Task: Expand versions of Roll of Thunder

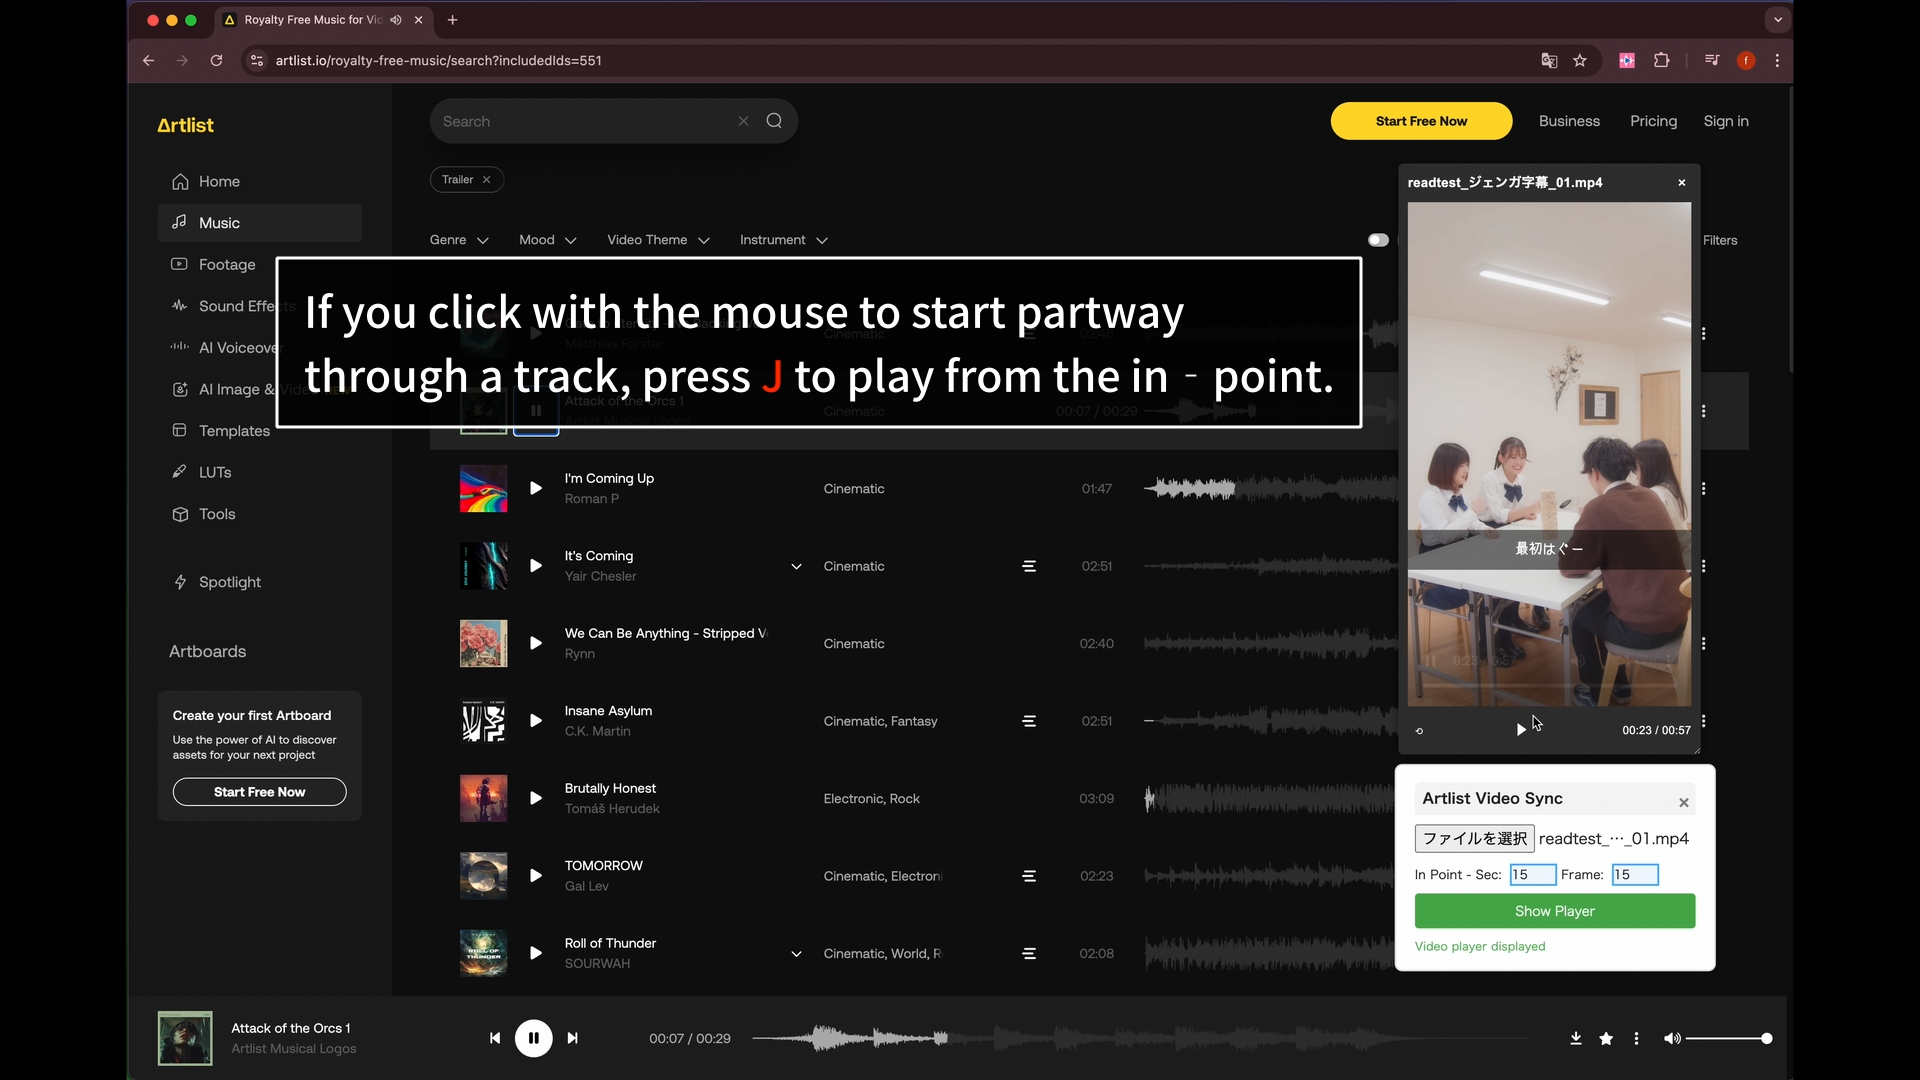Action: click(x=796, y=953)
